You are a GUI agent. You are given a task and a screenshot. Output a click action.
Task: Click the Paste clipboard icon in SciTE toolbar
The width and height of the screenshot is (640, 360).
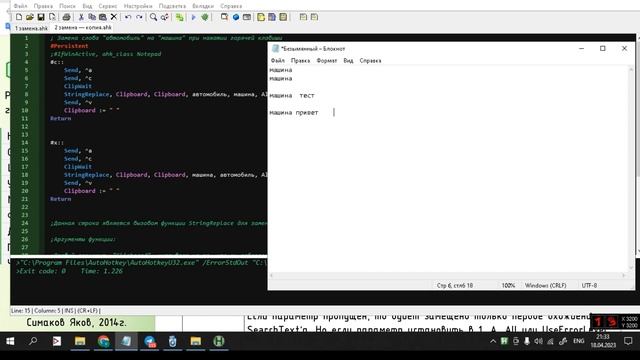(x=103, y=17)
